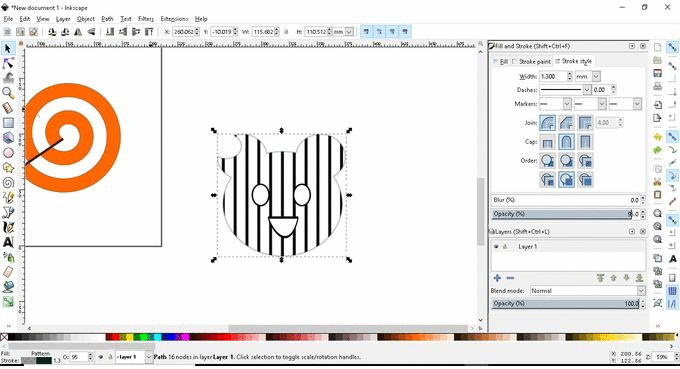Toggle current layer visibility in status bar
This screenshot has width=680, height=369.
click(x=101, y=357)
